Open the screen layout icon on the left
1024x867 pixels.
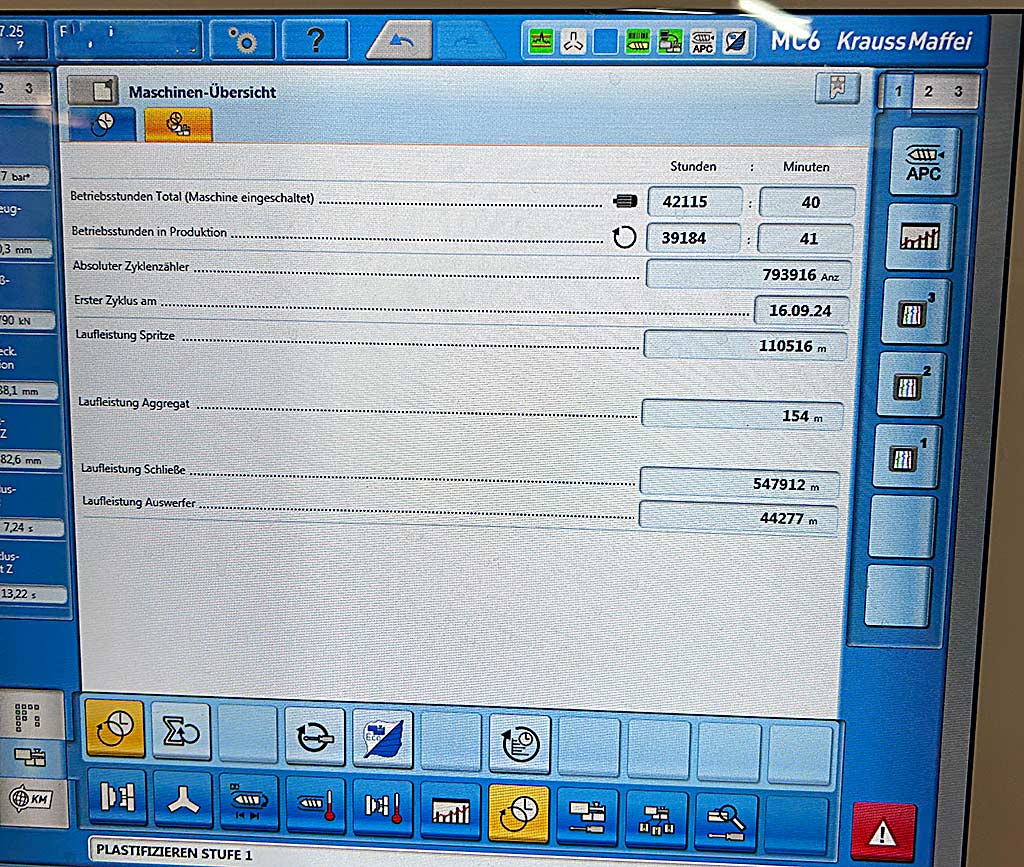pos(30,757)
